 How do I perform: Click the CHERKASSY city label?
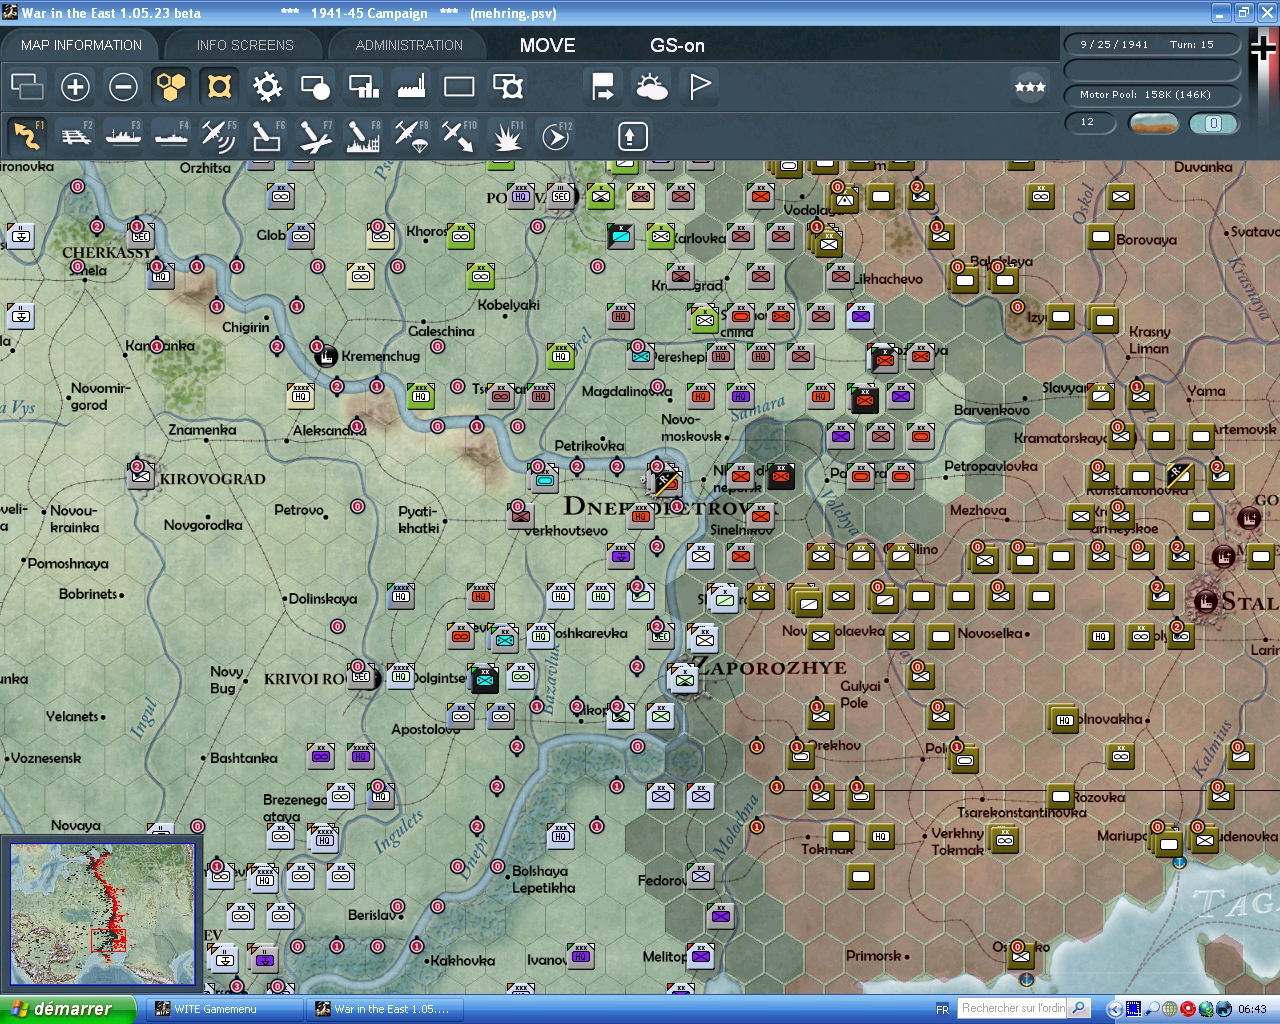click(x=106, y=252)
